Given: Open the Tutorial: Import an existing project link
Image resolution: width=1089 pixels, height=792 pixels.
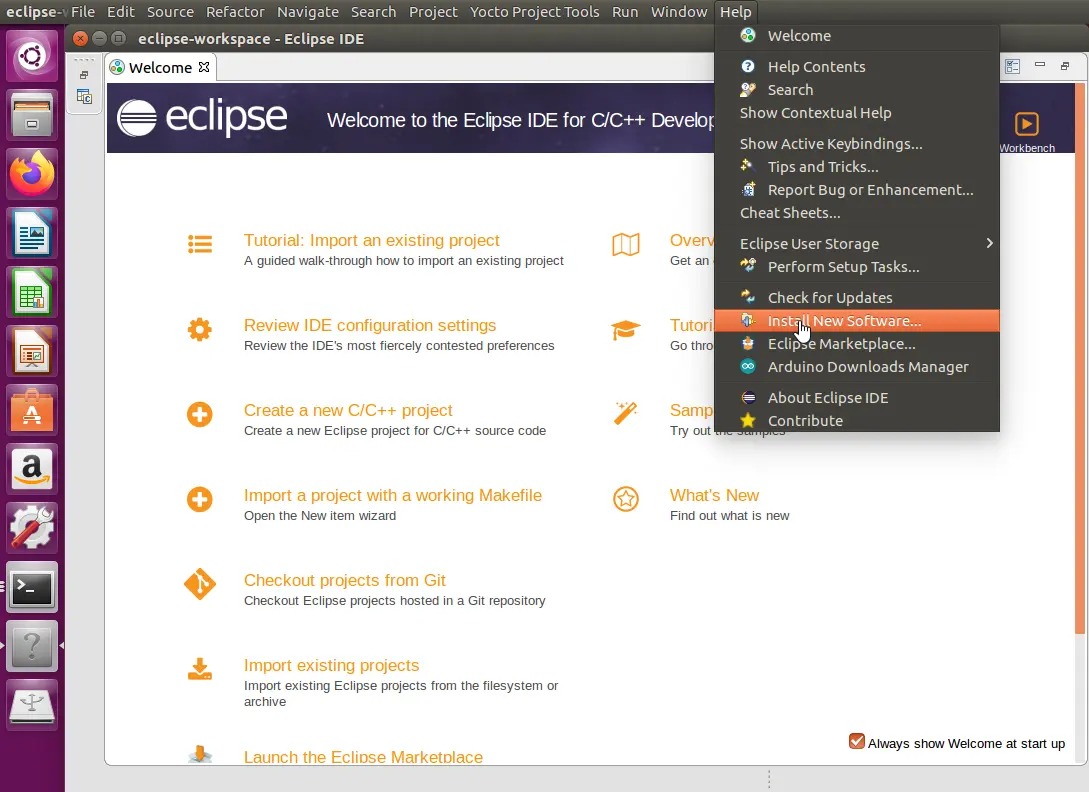Looking at the screenshot, I should (x=371, y=240).
